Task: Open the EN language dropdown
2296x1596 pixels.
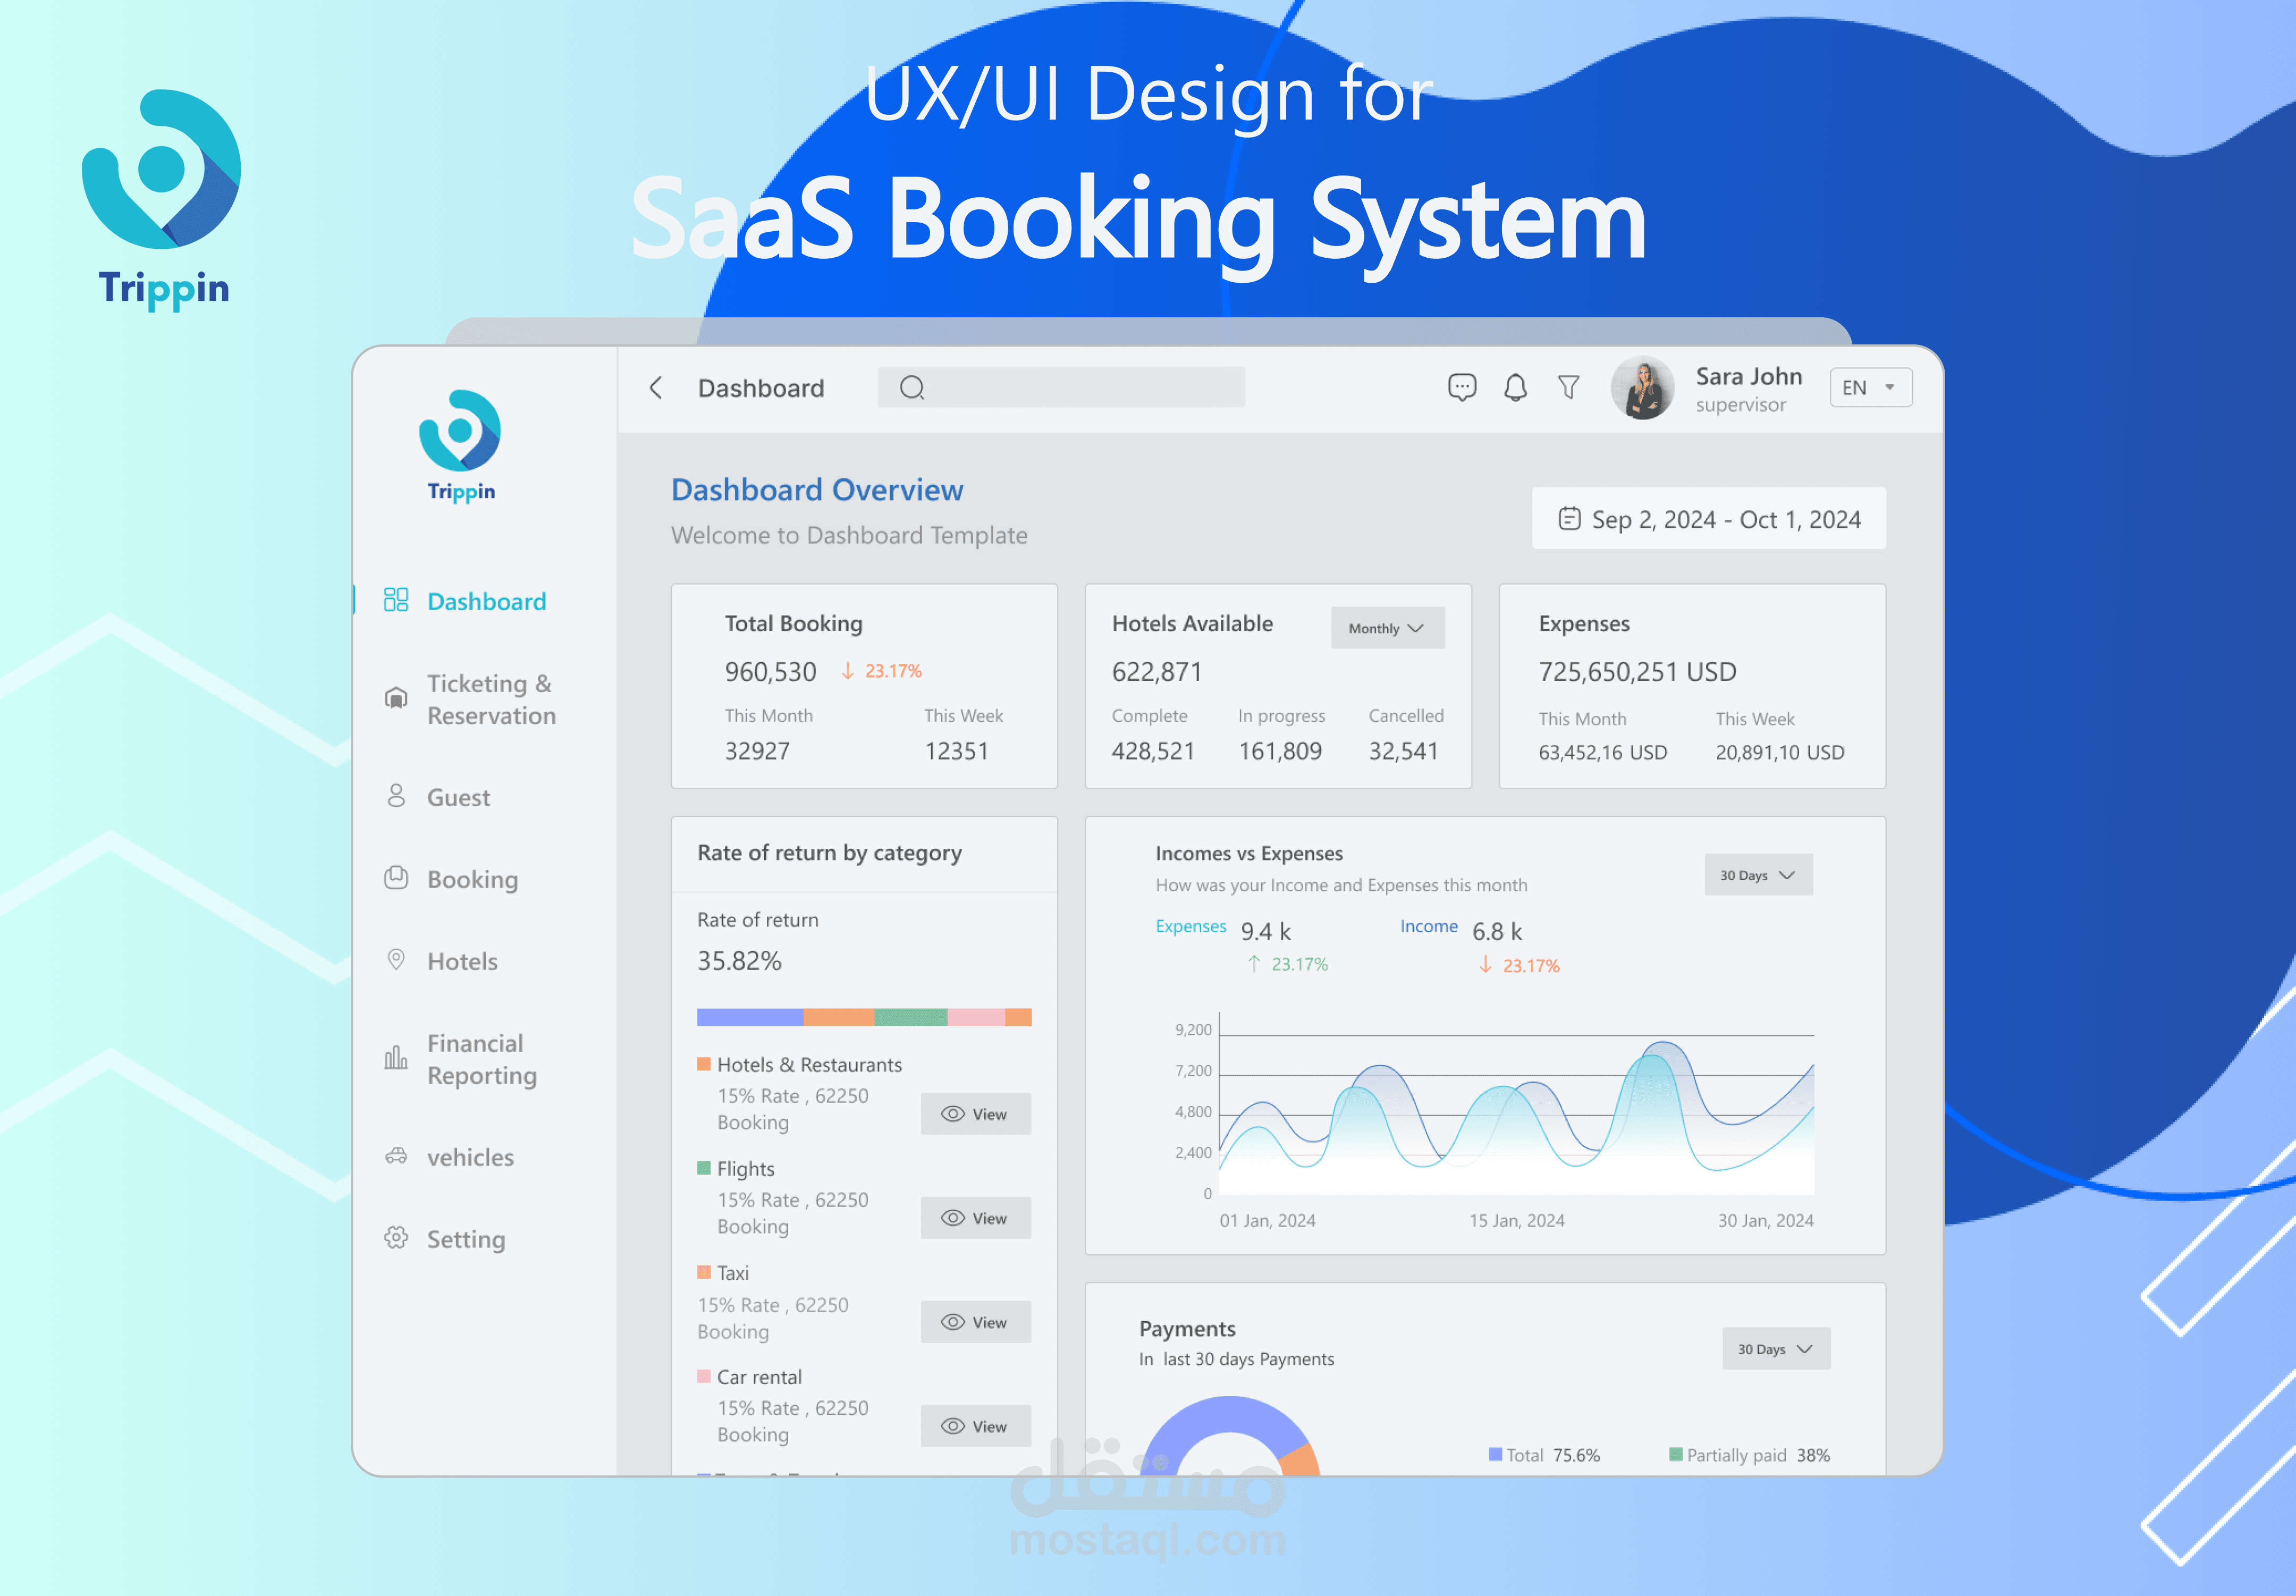Action: tap(1870, 388)
